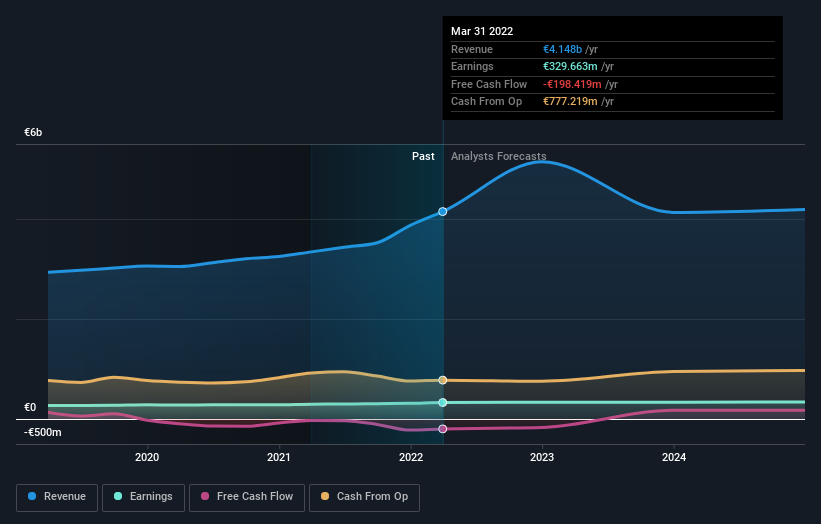821x524 pixels.
Task: Click the €0 y-axis label
Action: 30,407
